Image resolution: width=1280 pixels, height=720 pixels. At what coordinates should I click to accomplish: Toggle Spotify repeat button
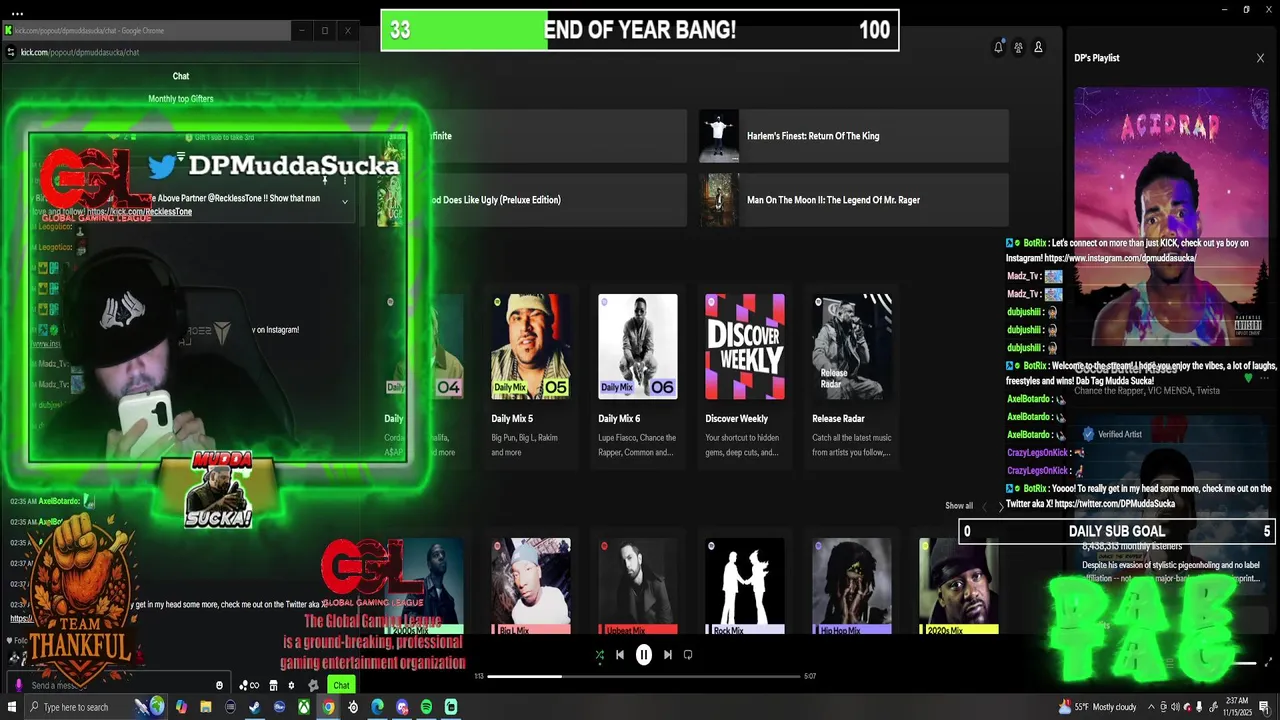point(688,655)
